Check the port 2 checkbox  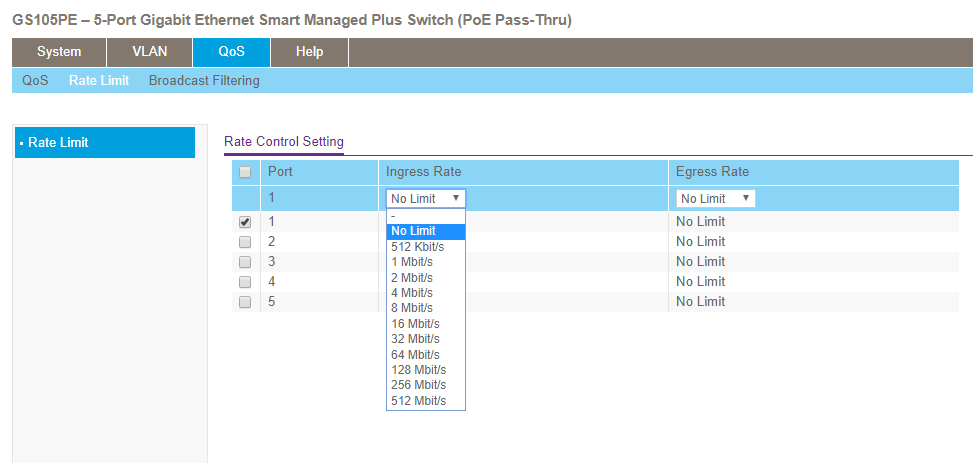click(x=245, y=242)
